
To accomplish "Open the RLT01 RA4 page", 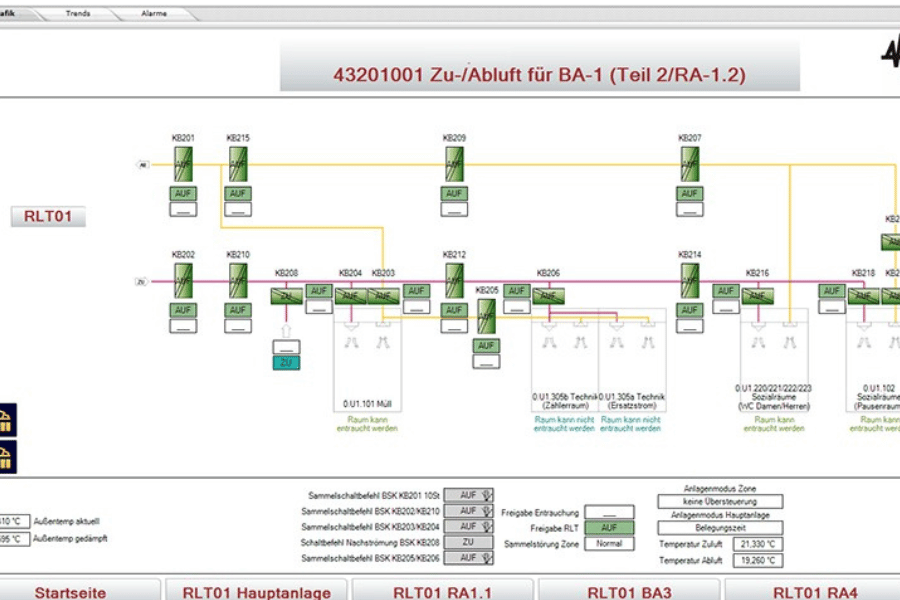I will [815, 591].
